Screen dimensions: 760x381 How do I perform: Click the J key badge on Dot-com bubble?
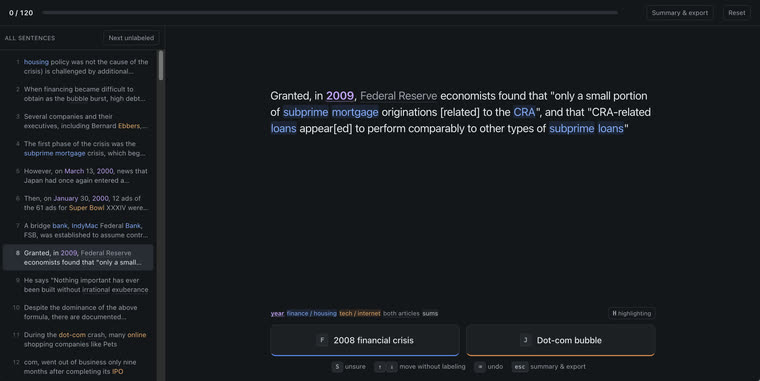coord(525,340)
